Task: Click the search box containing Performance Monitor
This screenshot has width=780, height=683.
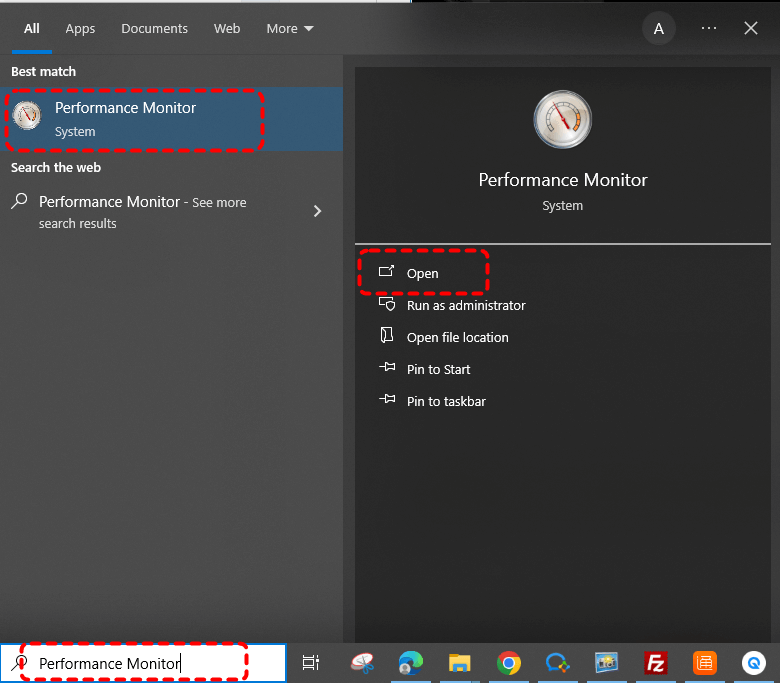Action: pyautogui.click(x=140, y=663)
